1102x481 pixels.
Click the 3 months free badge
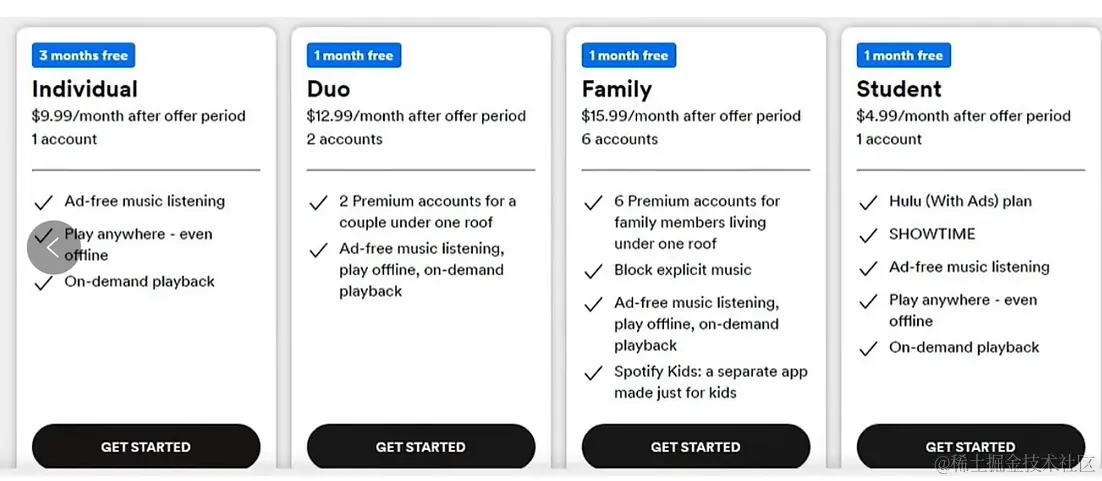pos(84,56)
